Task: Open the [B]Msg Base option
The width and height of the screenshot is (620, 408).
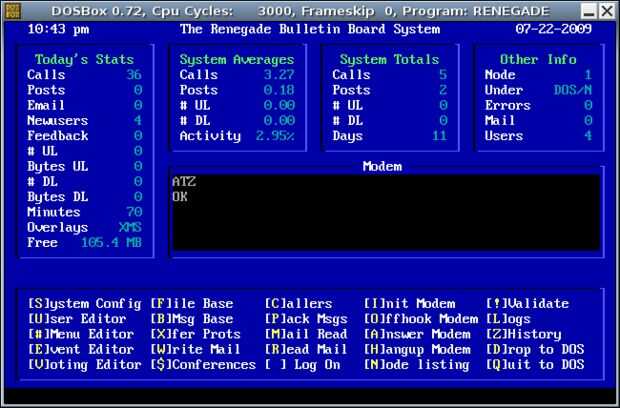Action: point(191,319)
